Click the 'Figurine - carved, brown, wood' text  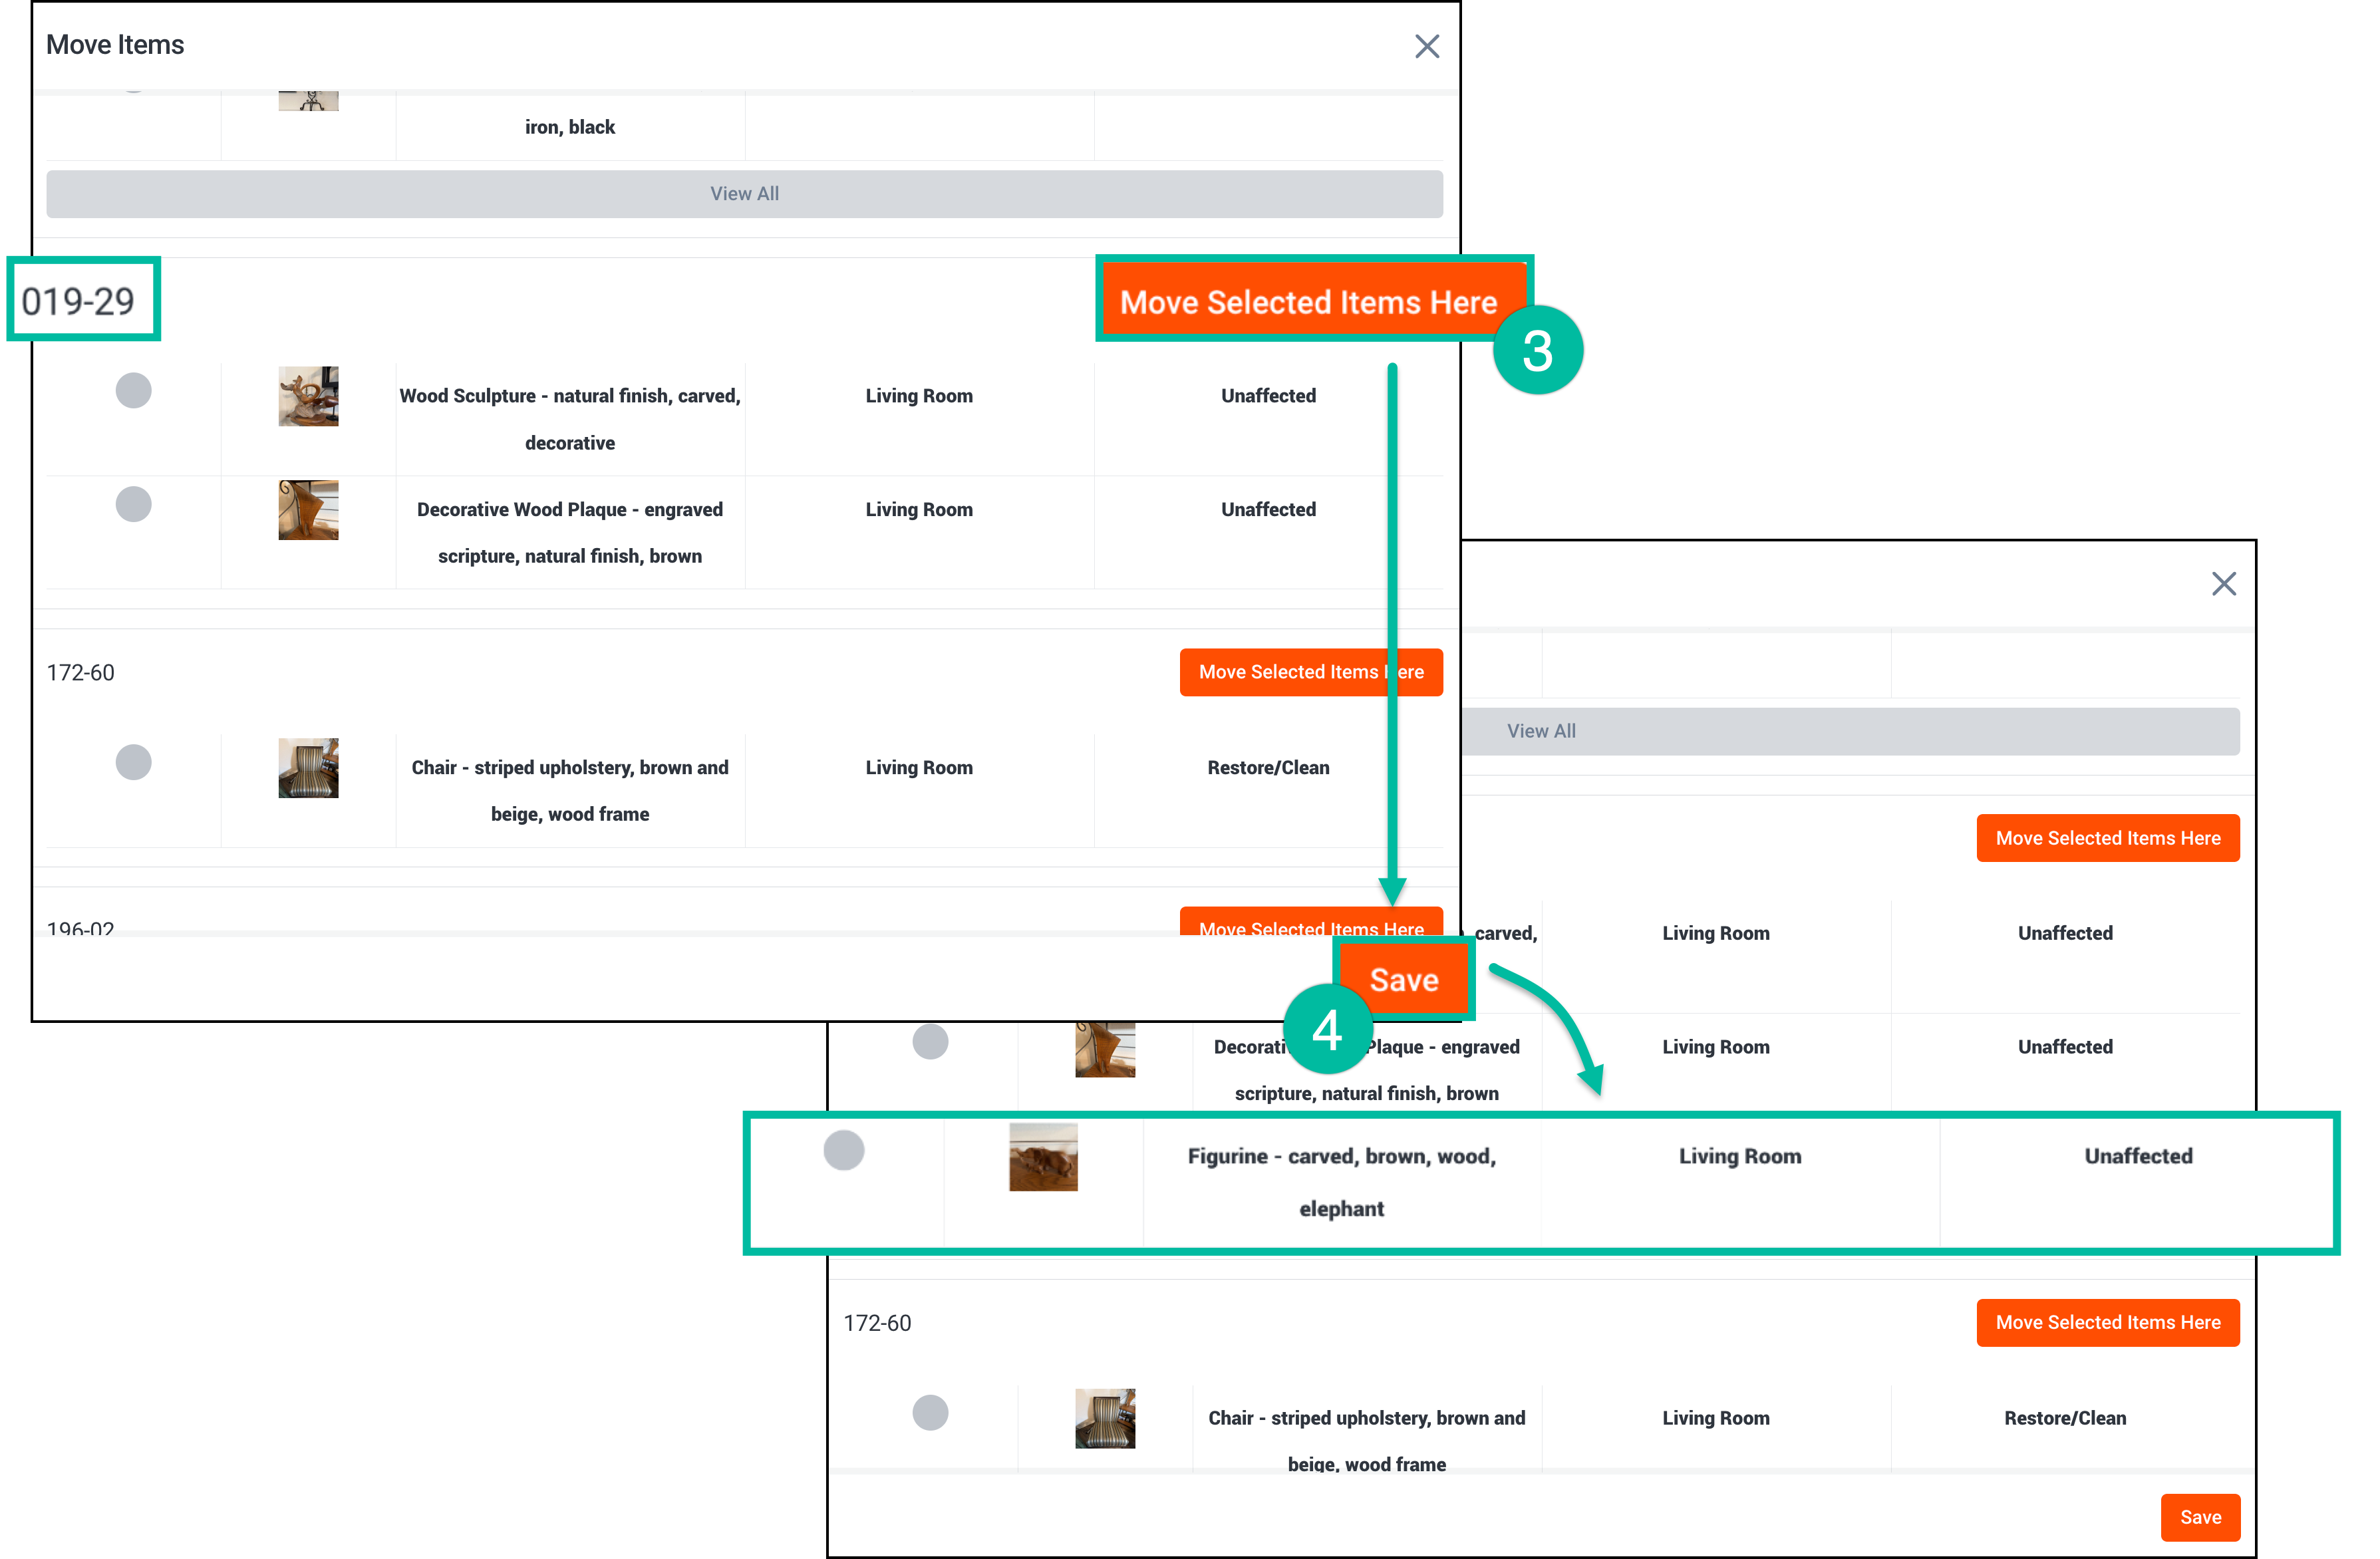[x=1342, y=1156]
